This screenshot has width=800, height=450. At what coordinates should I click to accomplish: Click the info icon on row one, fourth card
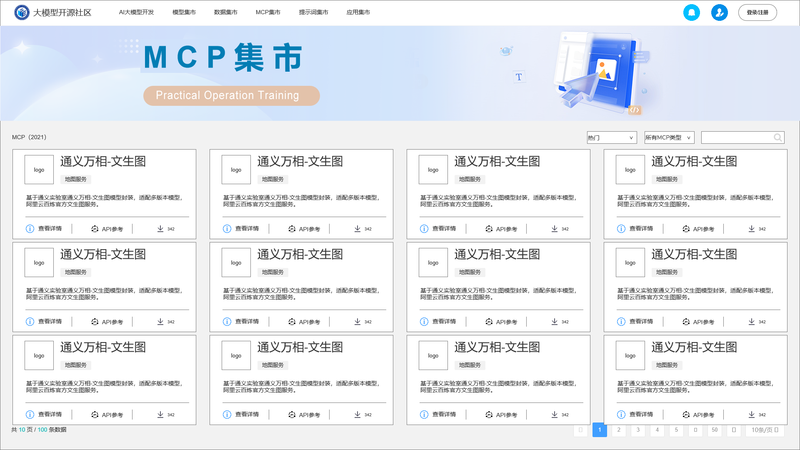point(621,229)
